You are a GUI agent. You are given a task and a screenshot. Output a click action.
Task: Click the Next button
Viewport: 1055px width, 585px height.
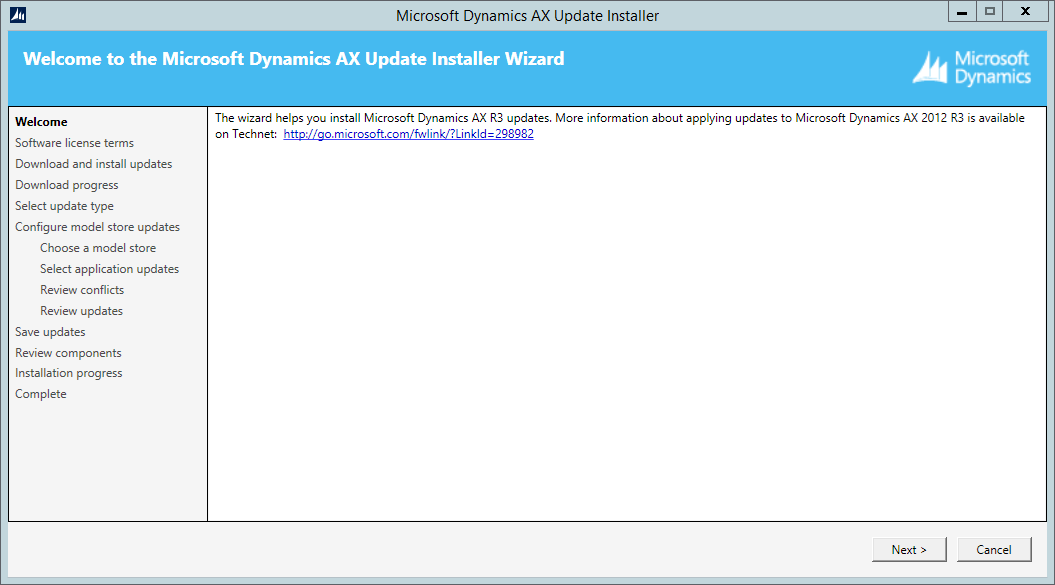909,549
